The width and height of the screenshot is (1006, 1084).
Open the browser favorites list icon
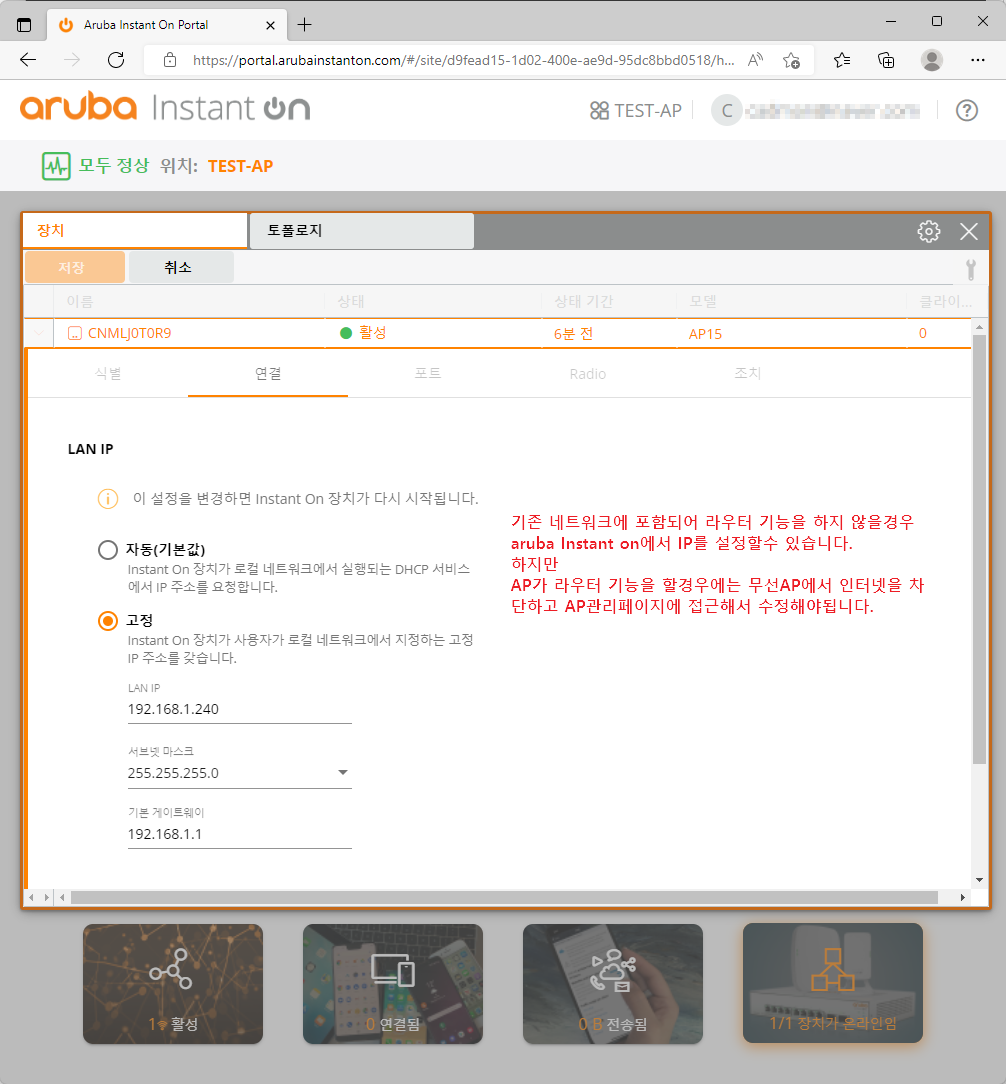coord(841,60)
